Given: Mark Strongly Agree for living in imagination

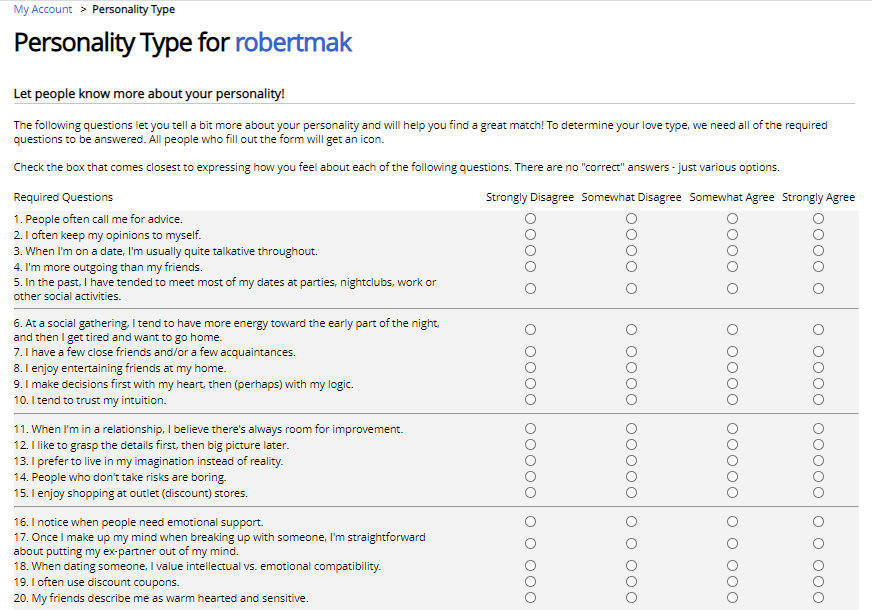Looking at the screenshot, I should click(x=818, y=461).
